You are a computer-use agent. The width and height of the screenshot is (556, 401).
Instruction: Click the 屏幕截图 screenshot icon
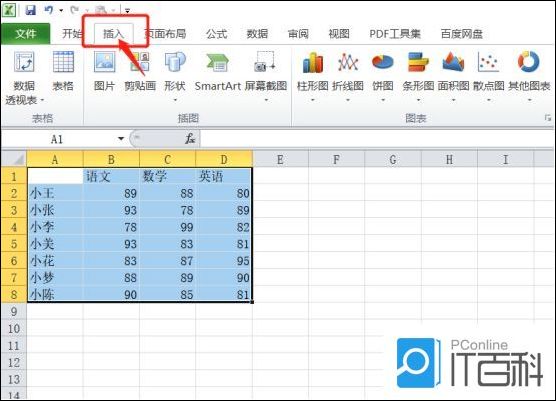[x=265, y=62]
